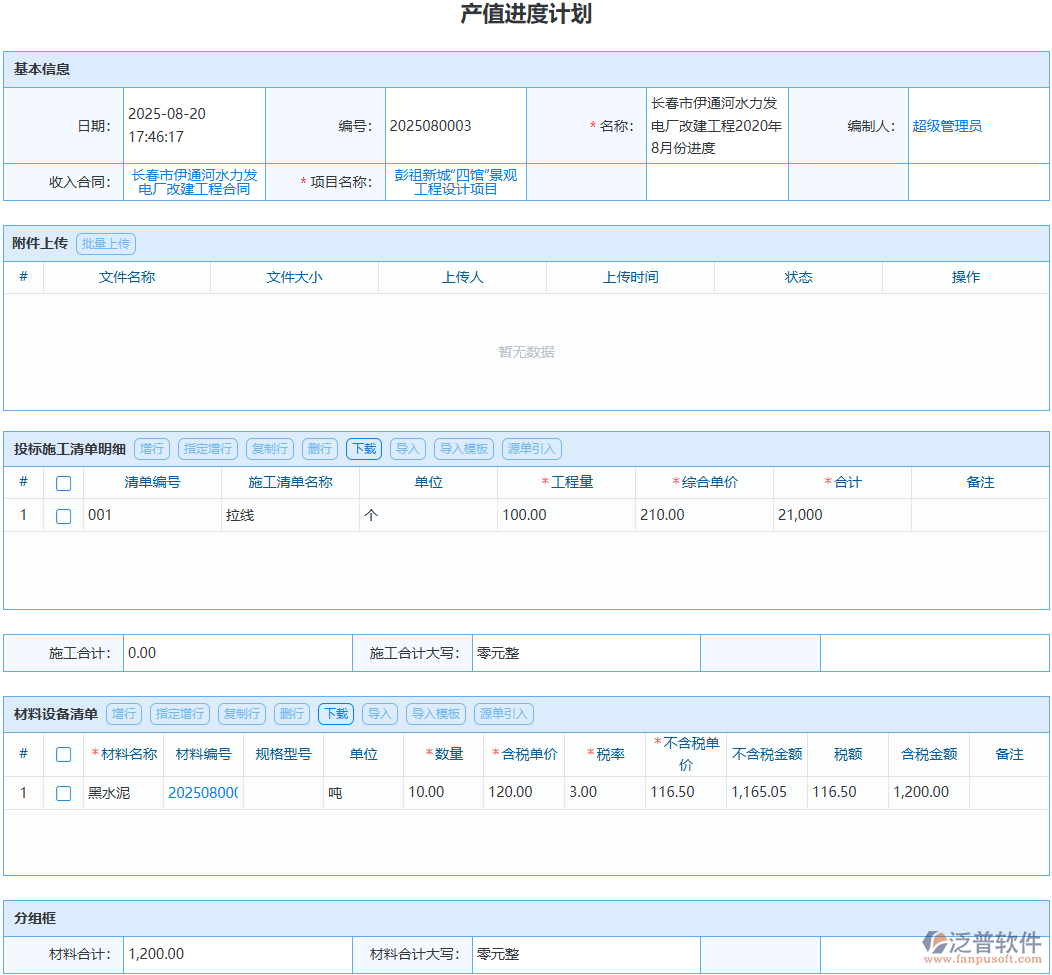Screen dimensions: 1052x975
Task: Toggle the select-all checkbox in 投标施工清单明细
Action: tap(63, 482)
